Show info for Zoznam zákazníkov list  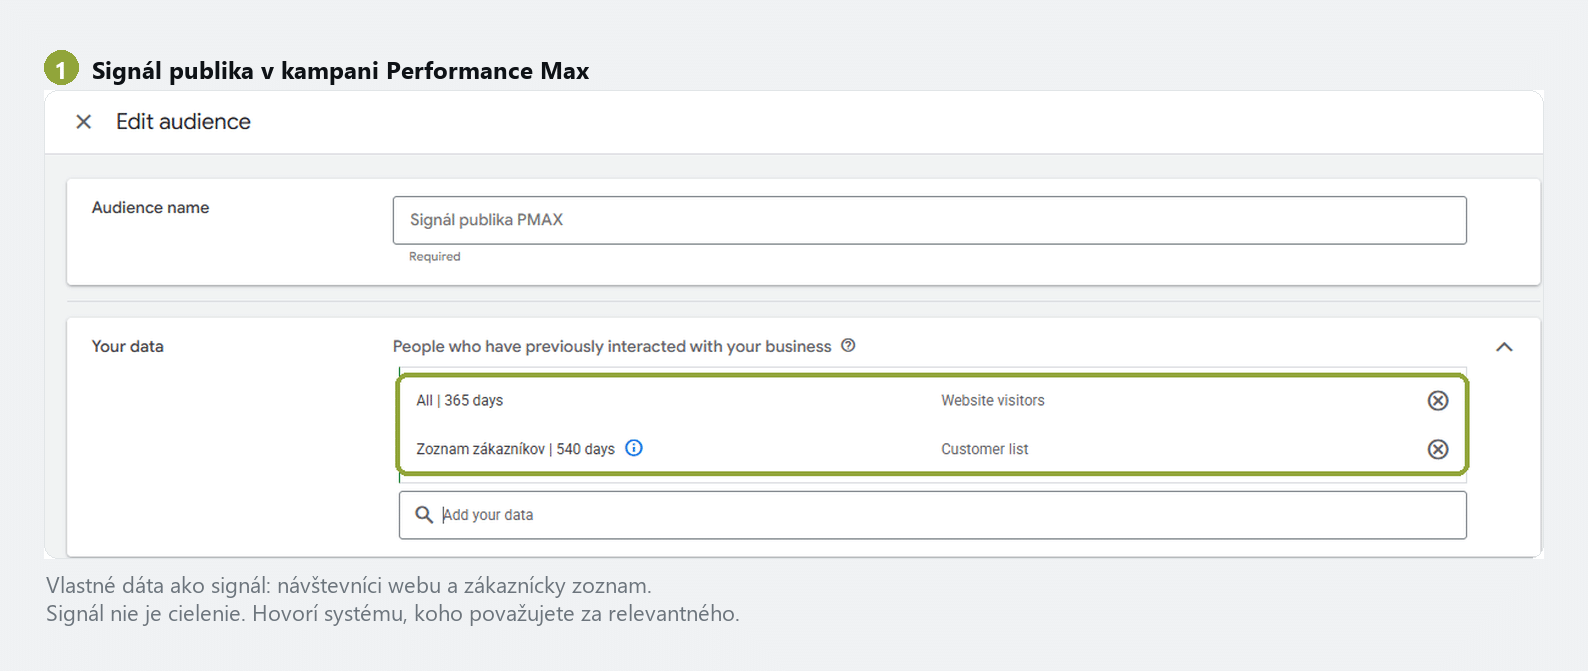coord(634,448)
